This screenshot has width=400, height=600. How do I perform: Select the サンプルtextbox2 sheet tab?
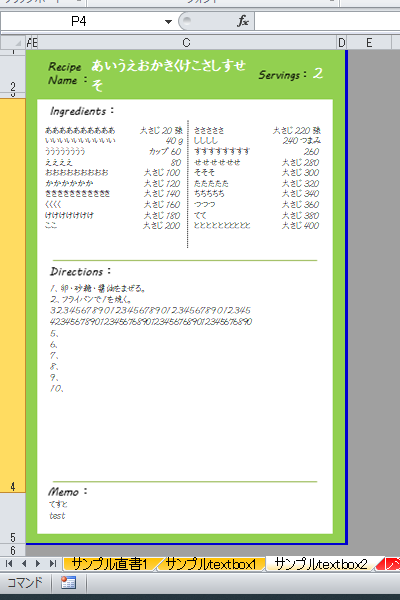[x=321, y=564]
